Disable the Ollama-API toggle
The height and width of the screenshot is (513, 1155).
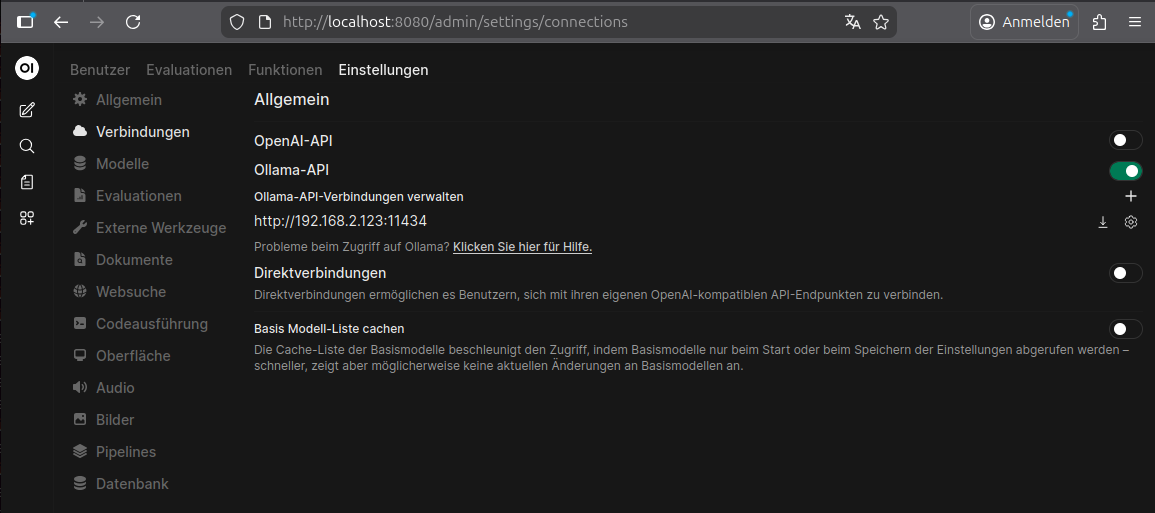pyautogui.click(x=1125, y=171)
